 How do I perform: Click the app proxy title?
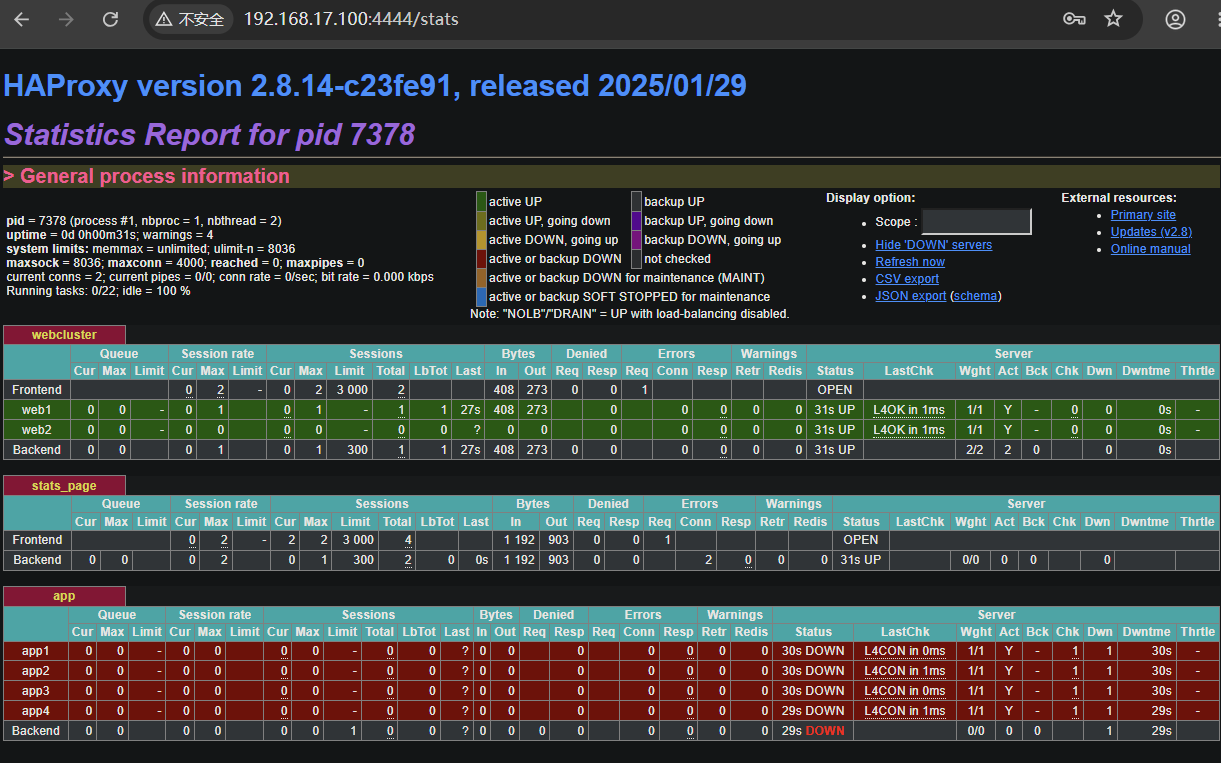[x=64, y=597]
